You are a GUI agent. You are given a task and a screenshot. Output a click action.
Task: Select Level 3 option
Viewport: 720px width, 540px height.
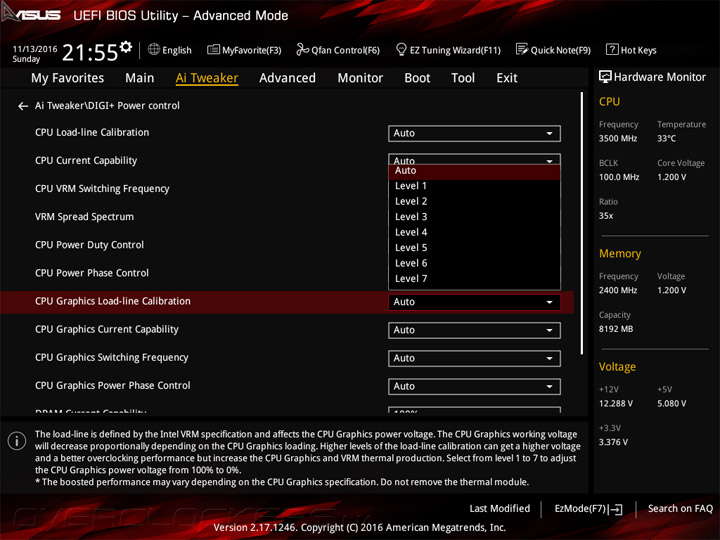pyautogui.click(x=474, y=217)
